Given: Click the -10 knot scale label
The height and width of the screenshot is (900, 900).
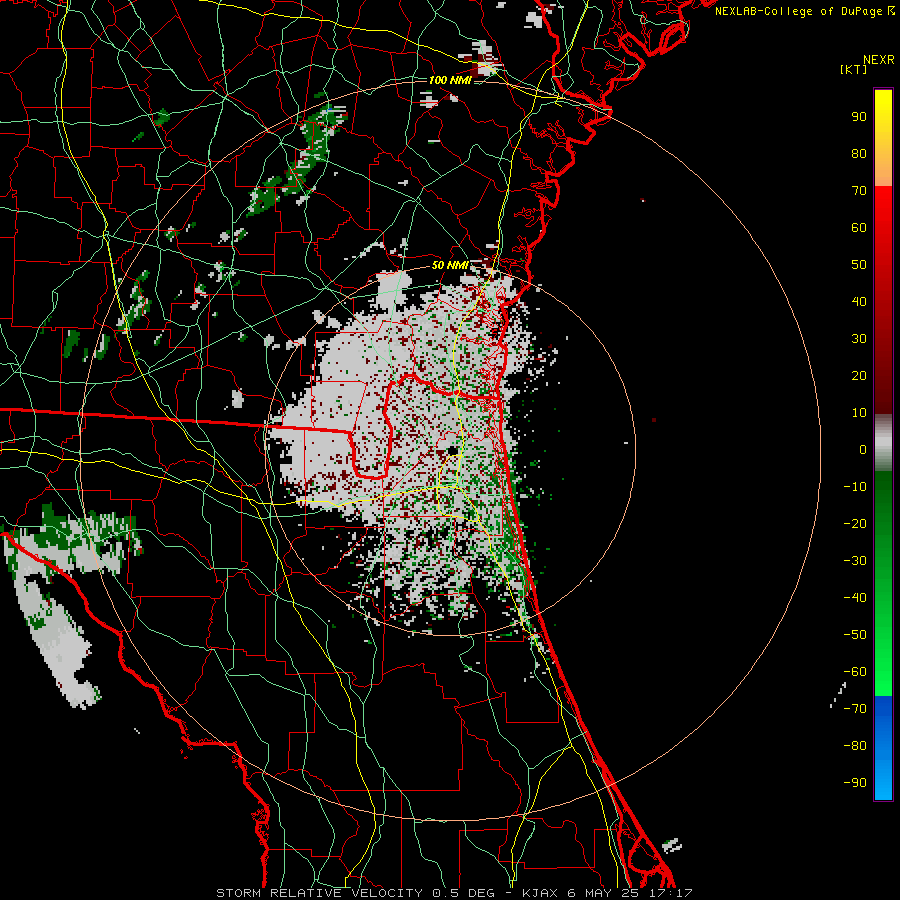Looking at the screenshot, I should [855, 487].
